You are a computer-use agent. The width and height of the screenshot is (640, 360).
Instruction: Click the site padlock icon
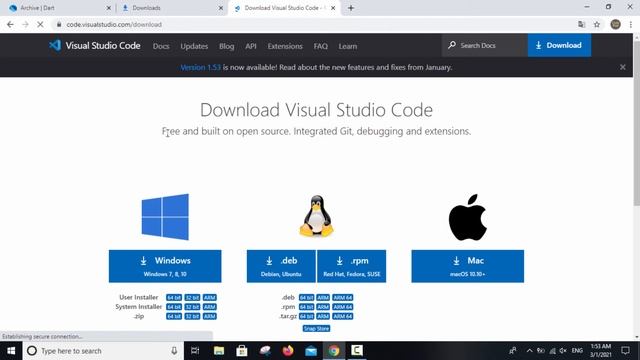[59, 24]
